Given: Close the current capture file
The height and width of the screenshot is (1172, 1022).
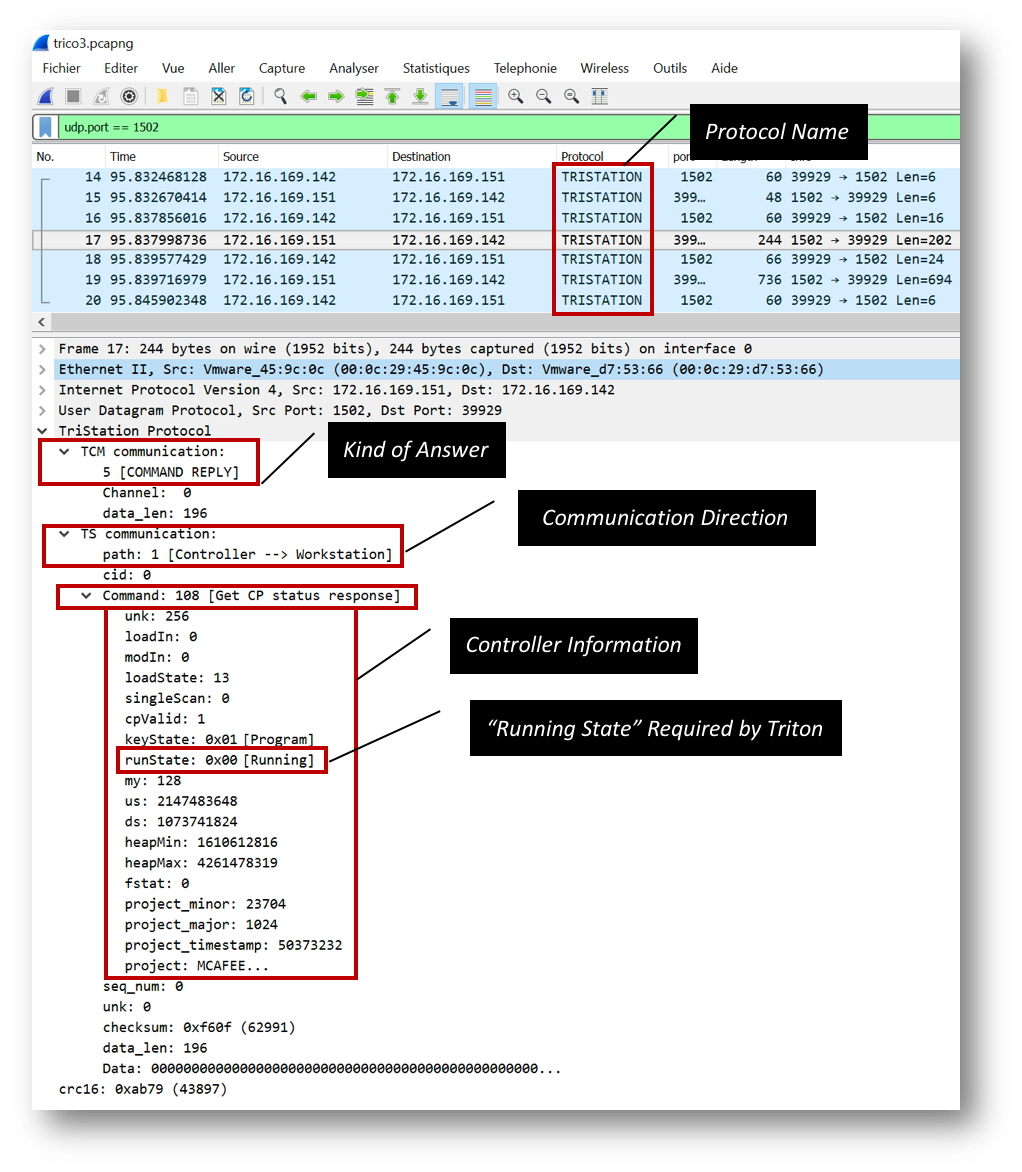Looking at the screenshot, I should point(217,96).
